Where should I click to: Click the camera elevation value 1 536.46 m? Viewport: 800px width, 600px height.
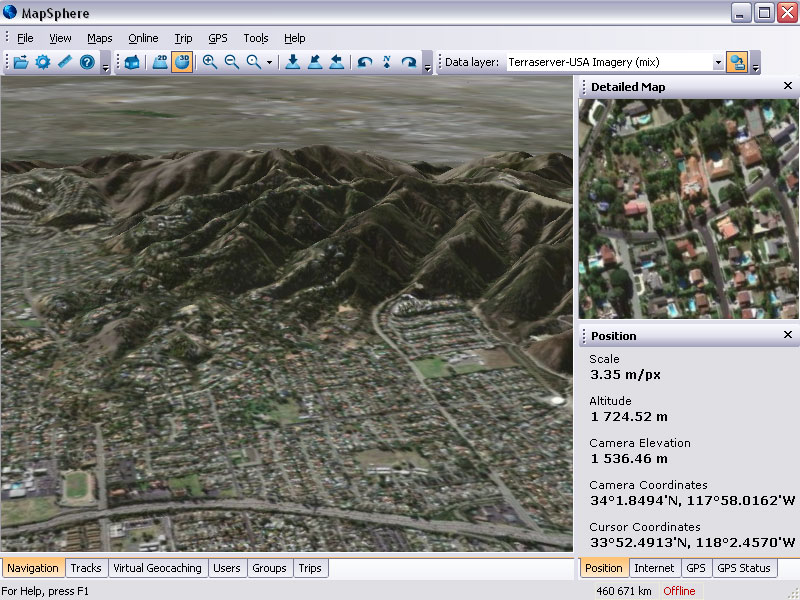coord(629,458)
